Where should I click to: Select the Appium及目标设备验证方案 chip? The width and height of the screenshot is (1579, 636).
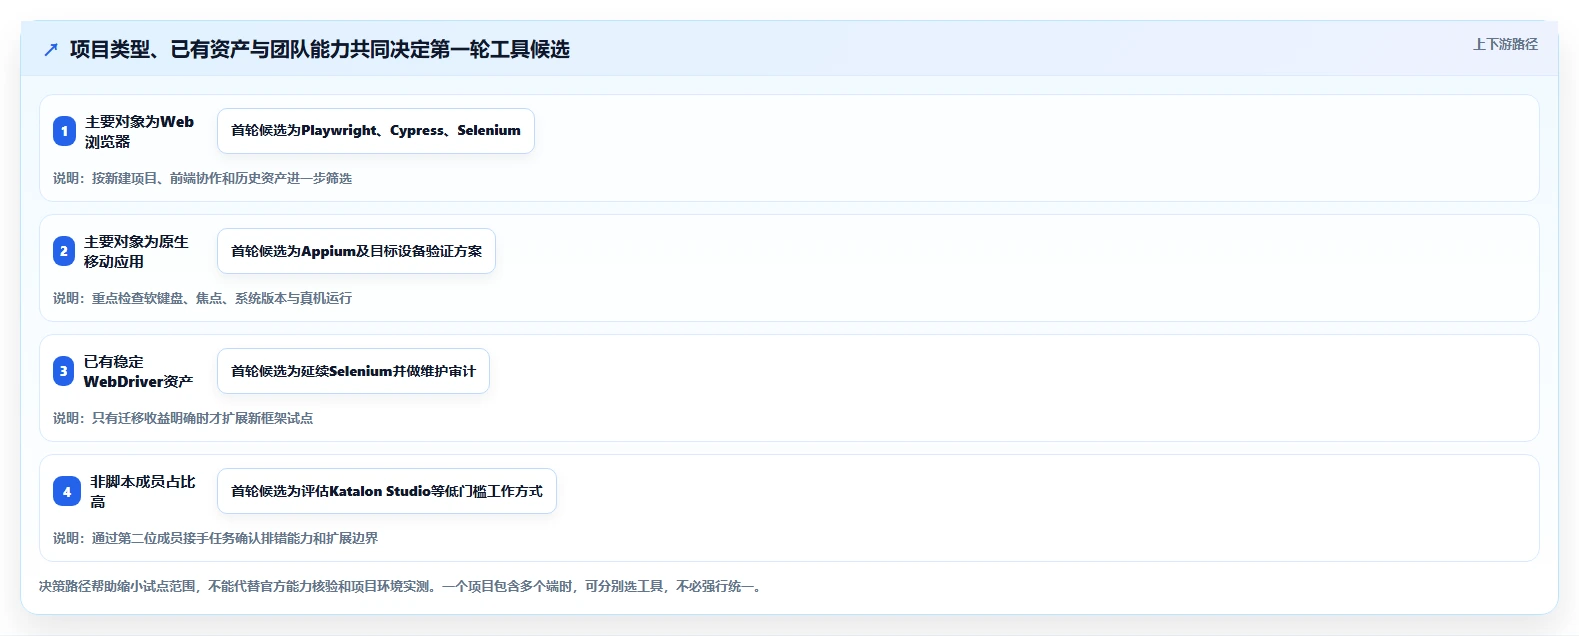point(356,251)
